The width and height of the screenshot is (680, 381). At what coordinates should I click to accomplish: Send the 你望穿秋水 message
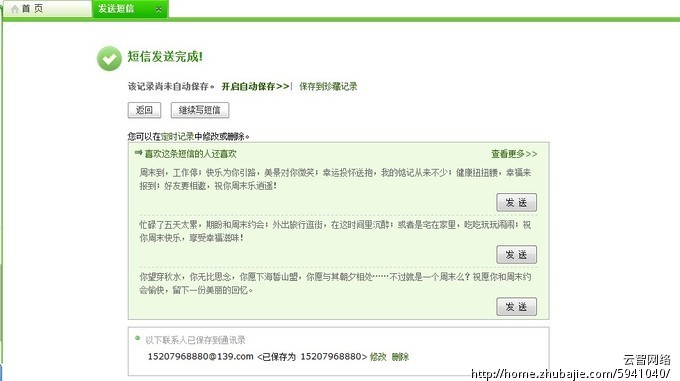pos(517,306)
